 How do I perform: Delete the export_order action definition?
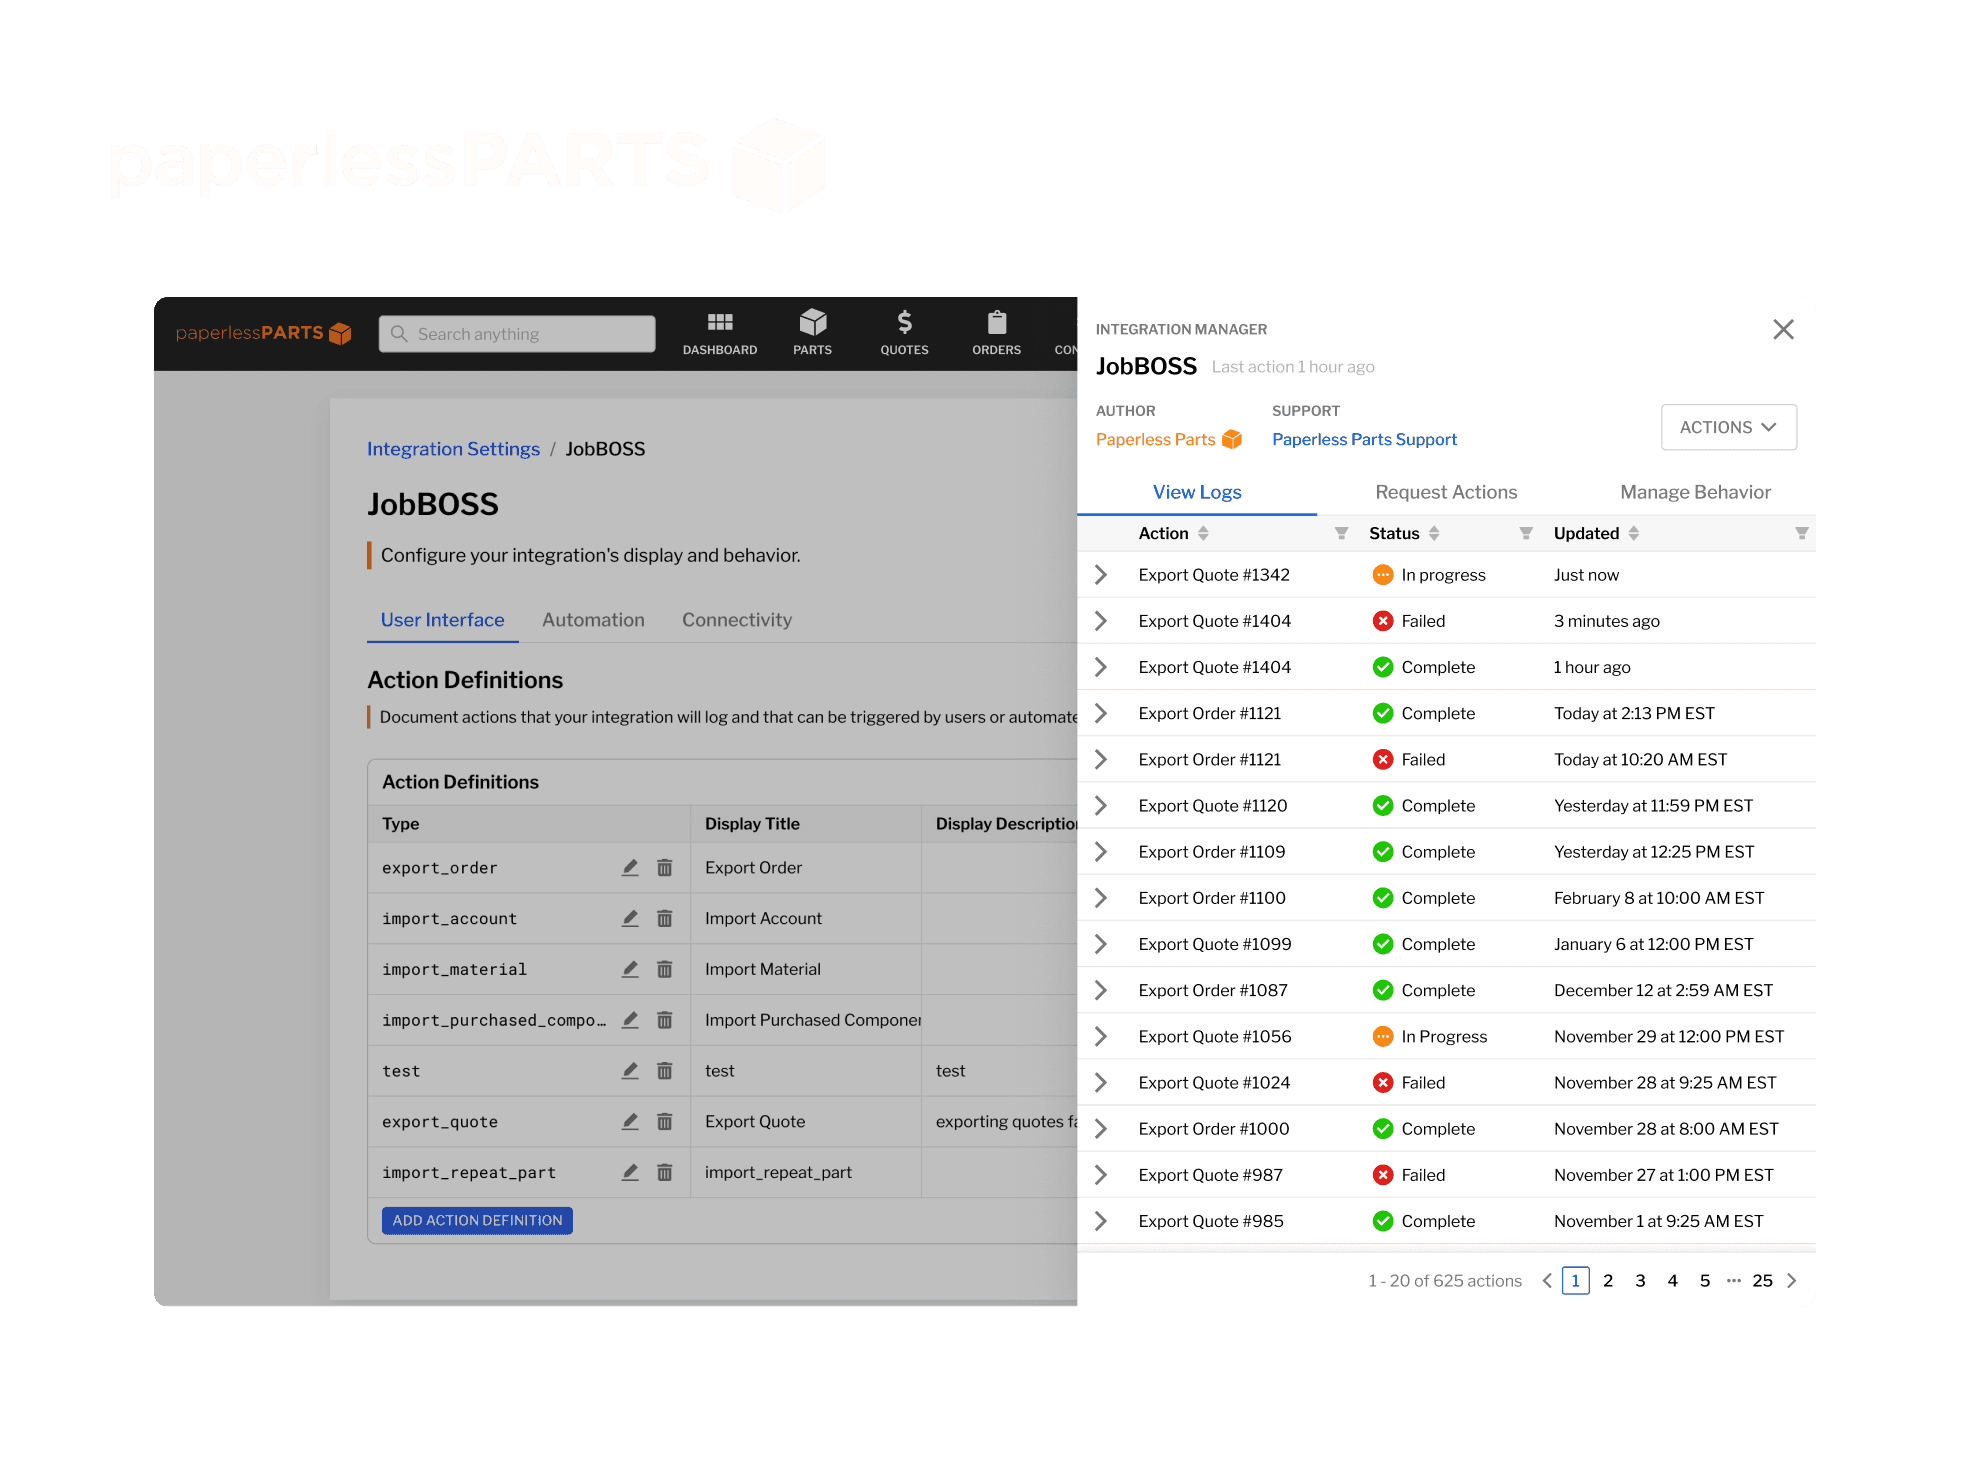click(664, 868)
